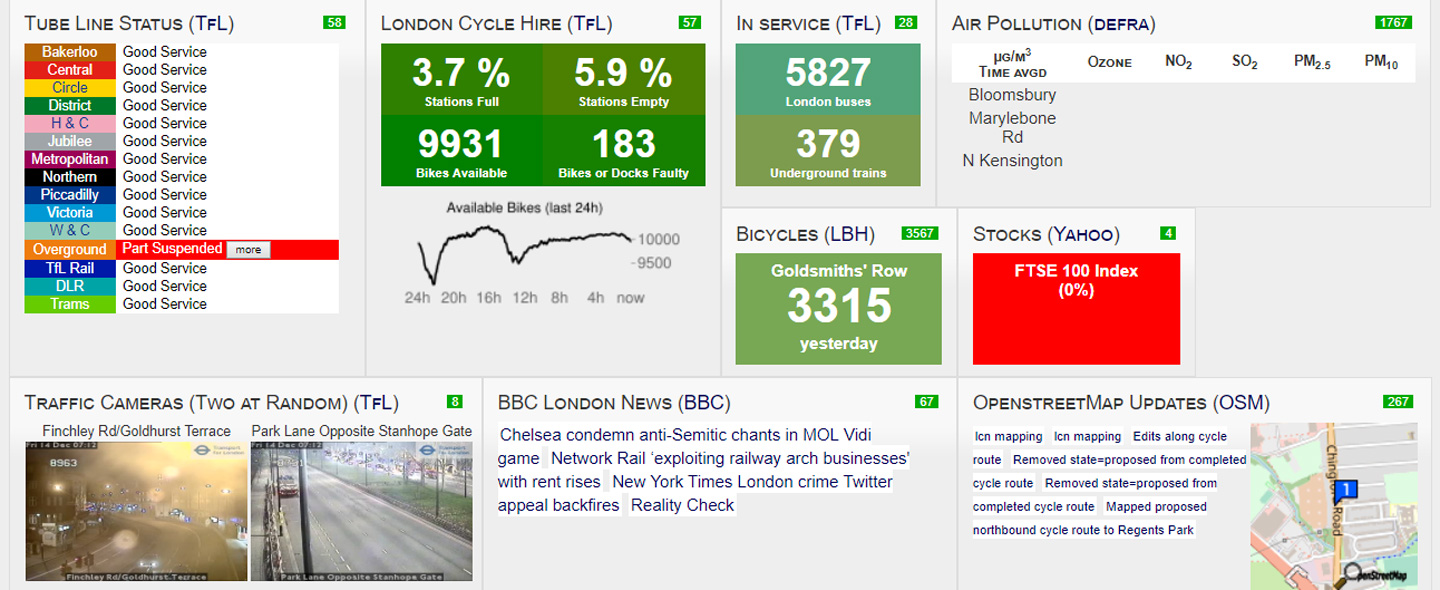
Task: Click the 3.7 % Stations Full tile
Action: pos(461,79)
